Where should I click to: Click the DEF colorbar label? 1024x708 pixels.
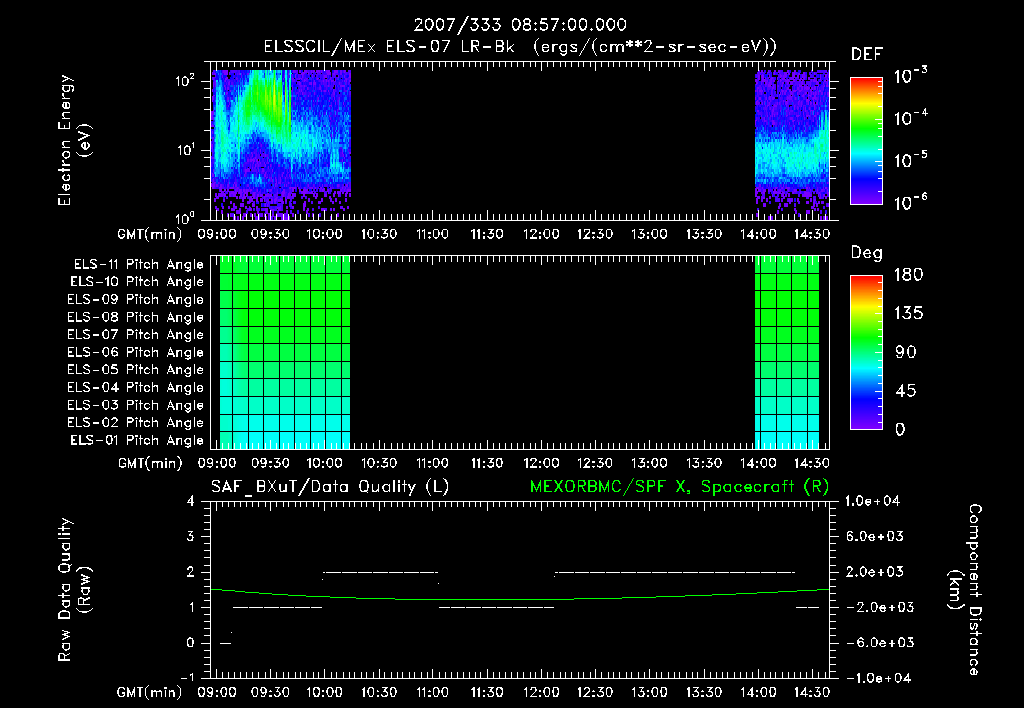pos(867,55)
